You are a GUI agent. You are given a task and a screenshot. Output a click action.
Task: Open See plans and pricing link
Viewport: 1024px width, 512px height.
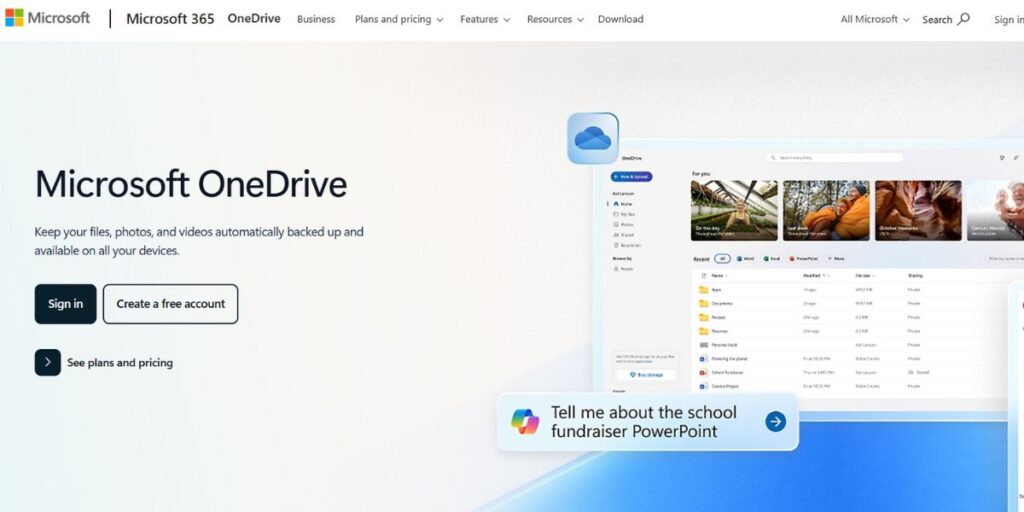[120, 362]
